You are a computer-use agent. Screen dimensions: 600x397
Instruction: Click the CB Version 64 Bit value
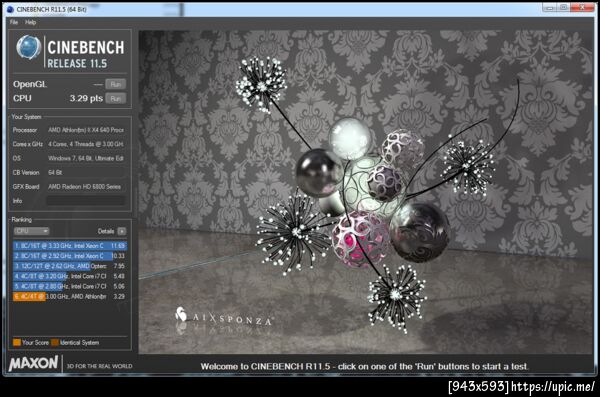point(55,173)
